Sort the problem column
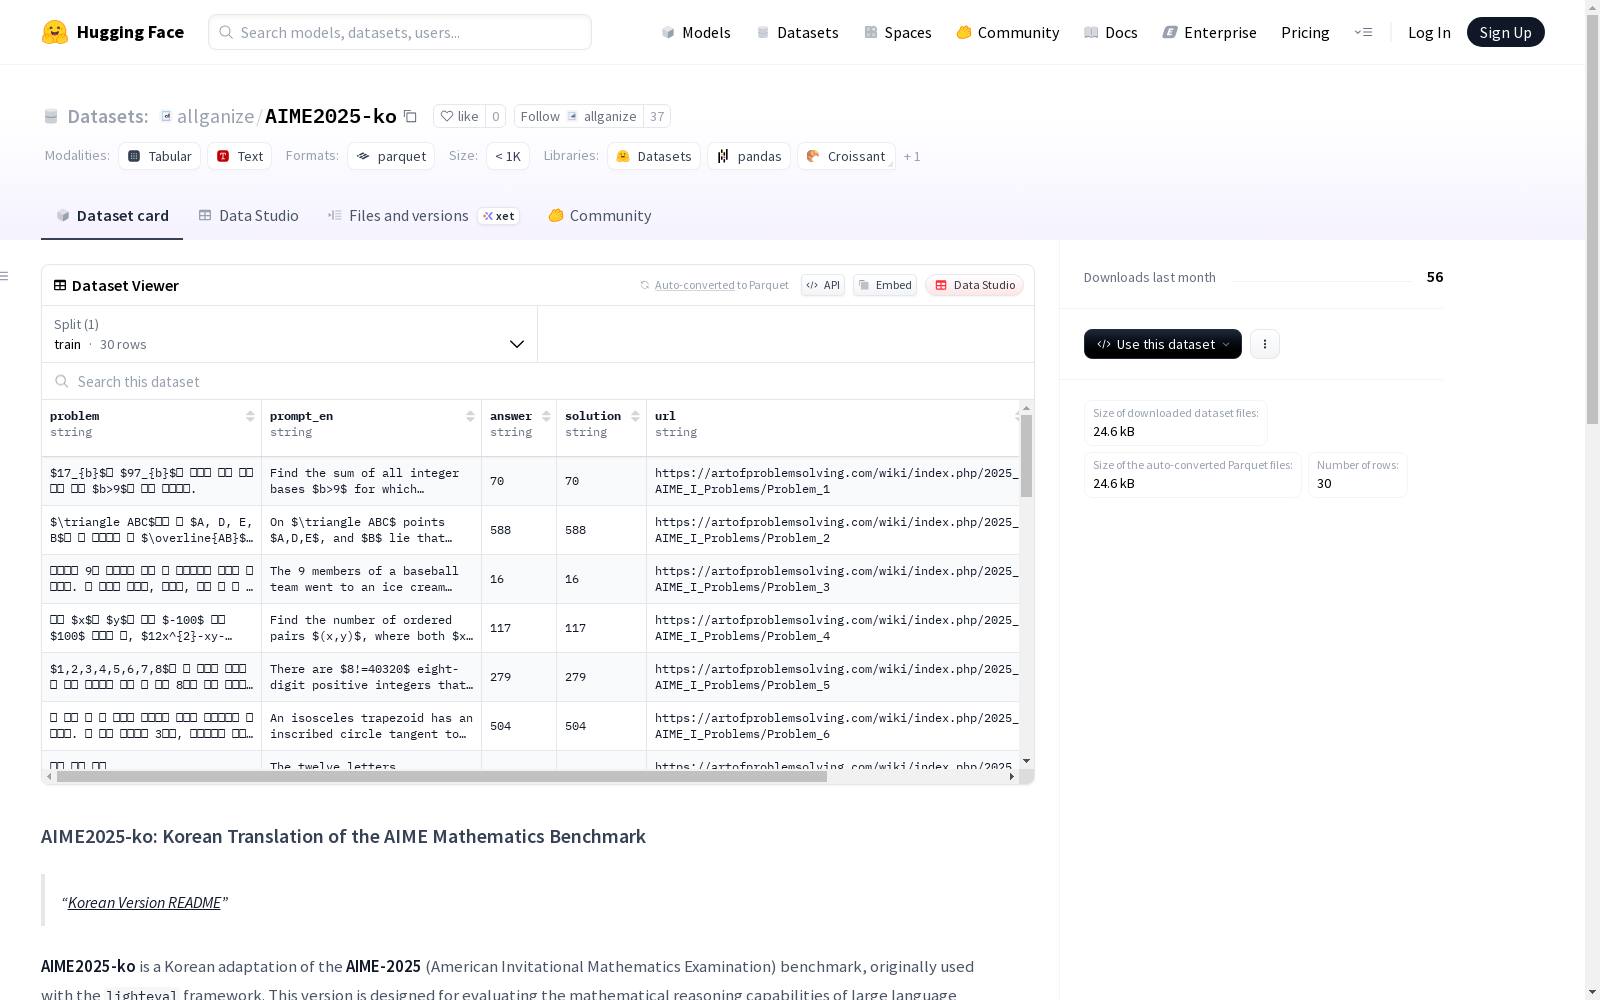 (x=250, y=416)
